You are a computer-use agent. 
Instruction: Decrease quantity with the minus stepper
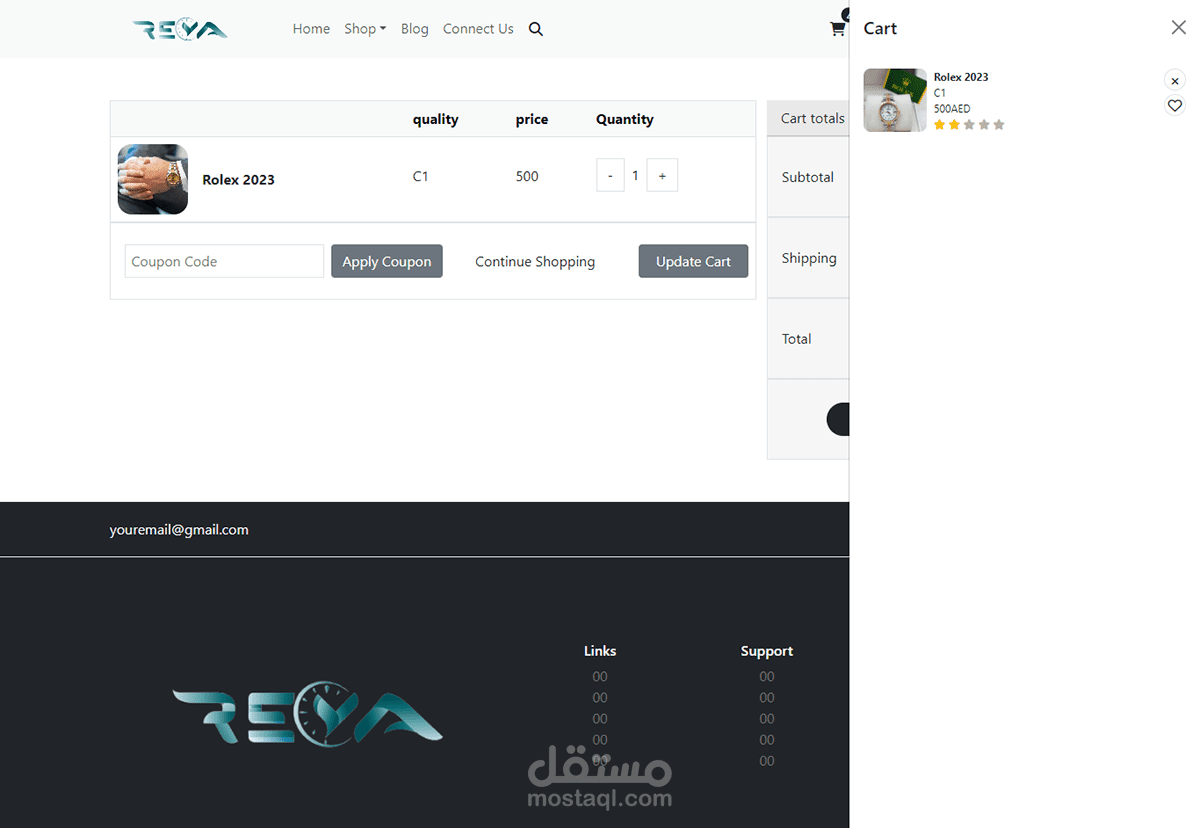click(610, 175)
